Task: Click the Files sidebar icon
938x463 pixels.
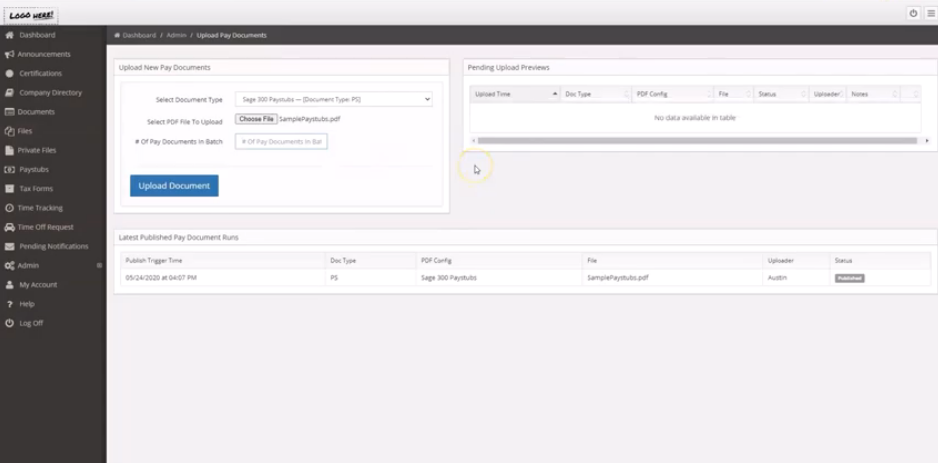Action: coord(9,131)
